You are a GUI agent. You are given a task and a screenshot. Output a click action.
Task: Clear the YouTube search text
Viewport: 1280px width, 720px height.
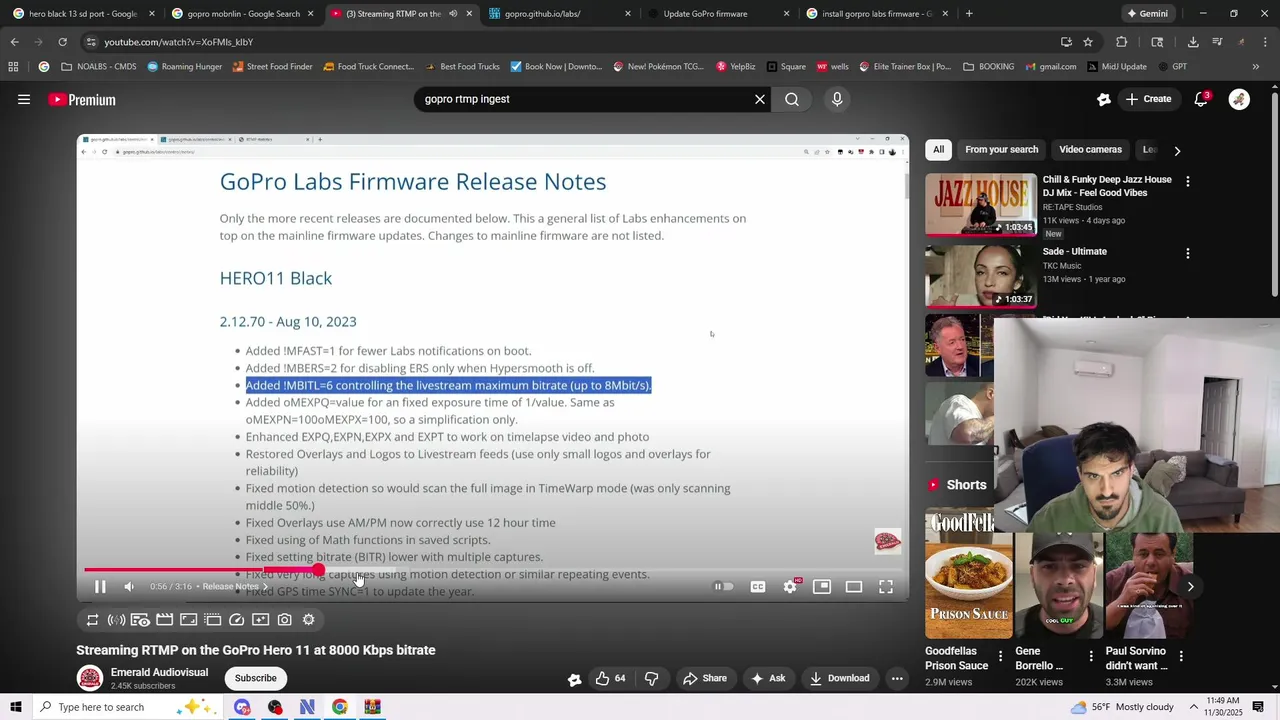click(760, 99)
